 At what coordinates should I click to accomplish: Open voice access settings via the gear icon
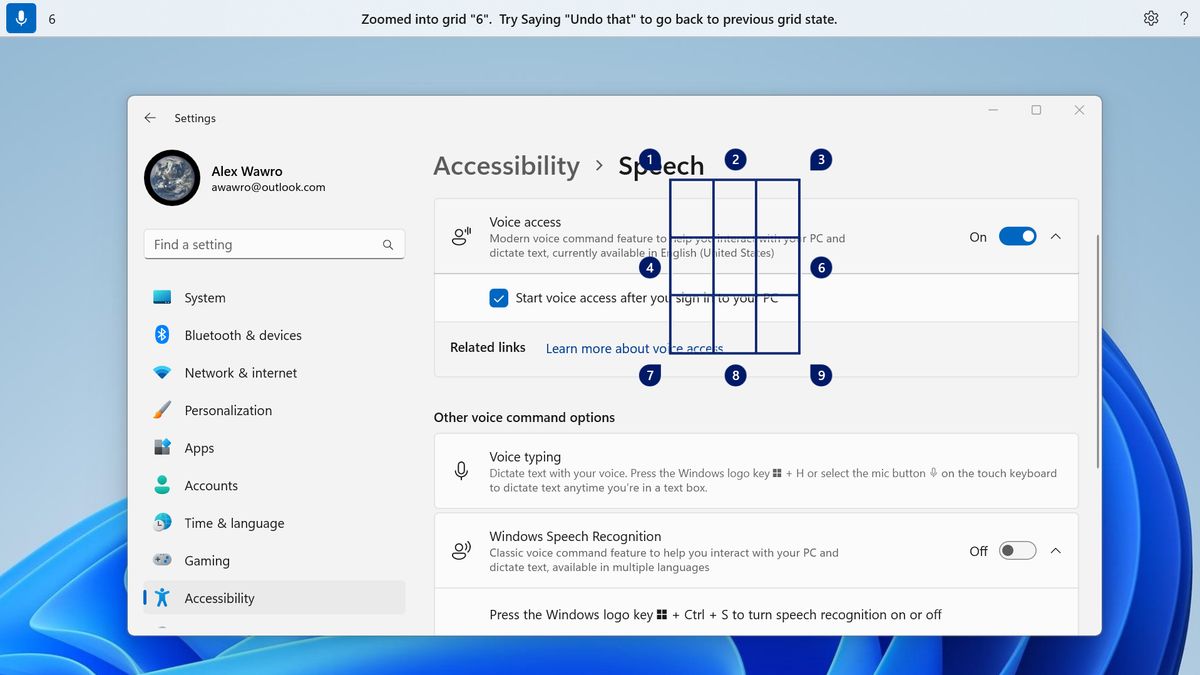(x=1151, y=18)
